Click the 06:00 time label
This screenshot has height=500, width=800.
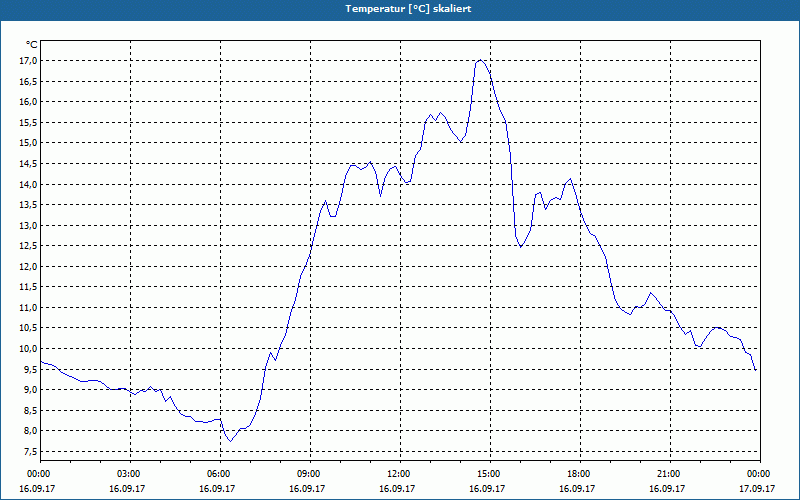pos(218,474)
